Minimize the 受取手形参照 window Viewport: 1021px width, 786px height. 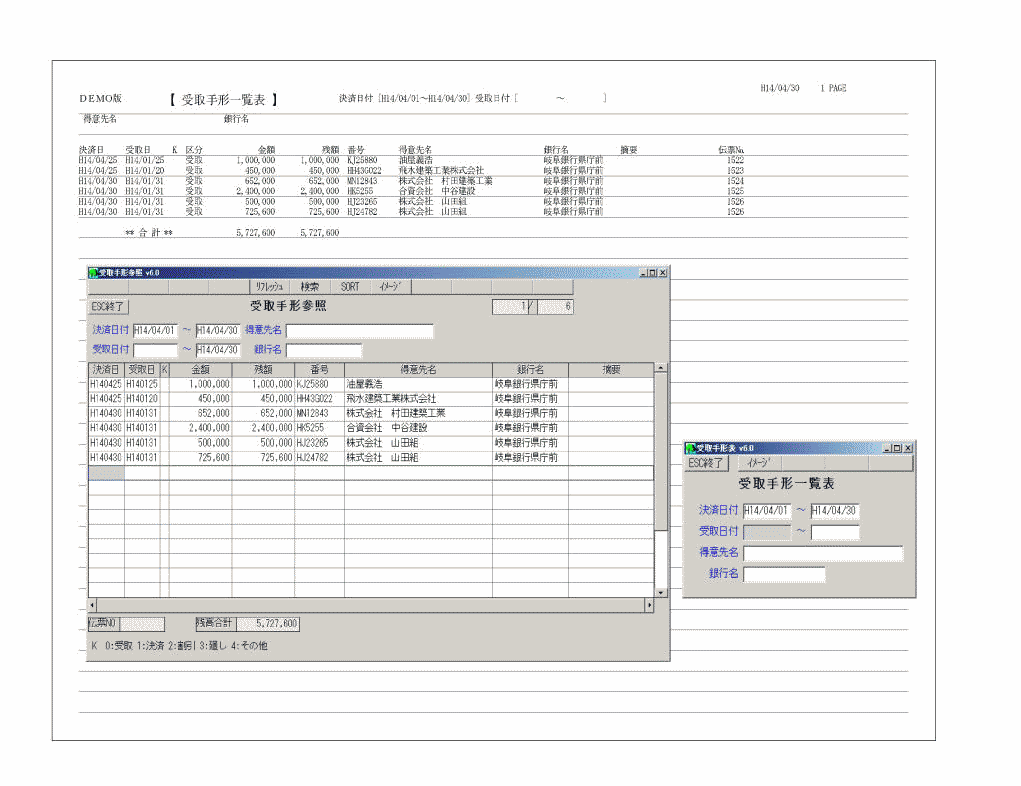pyautogui.click(x=643, y=273)
